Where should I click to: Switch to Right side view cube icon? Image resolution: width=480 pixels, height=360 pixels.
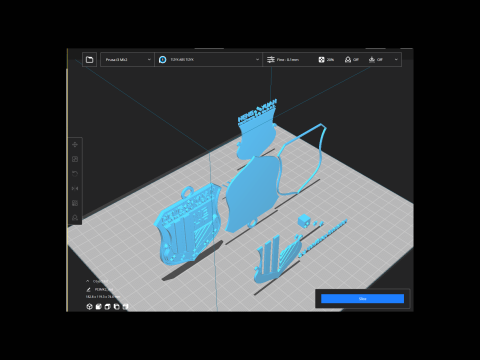pyautogui.click(x=125, y=307)
